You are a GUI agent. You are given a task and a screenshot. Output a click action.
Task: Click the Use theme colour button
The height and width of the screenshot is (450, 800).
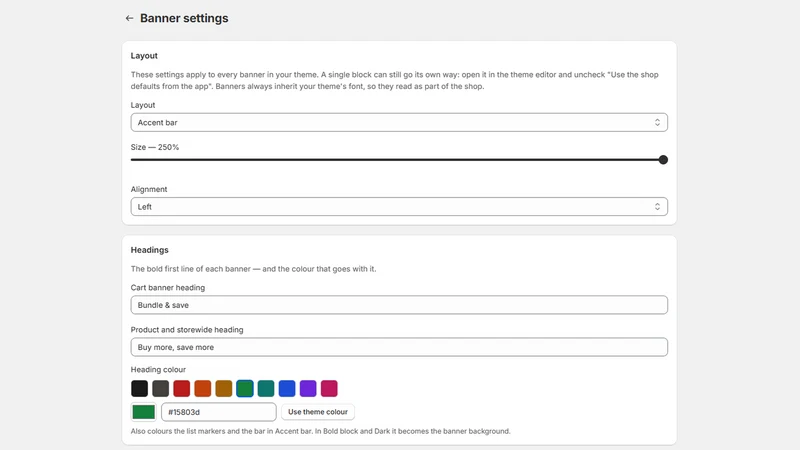318,412
